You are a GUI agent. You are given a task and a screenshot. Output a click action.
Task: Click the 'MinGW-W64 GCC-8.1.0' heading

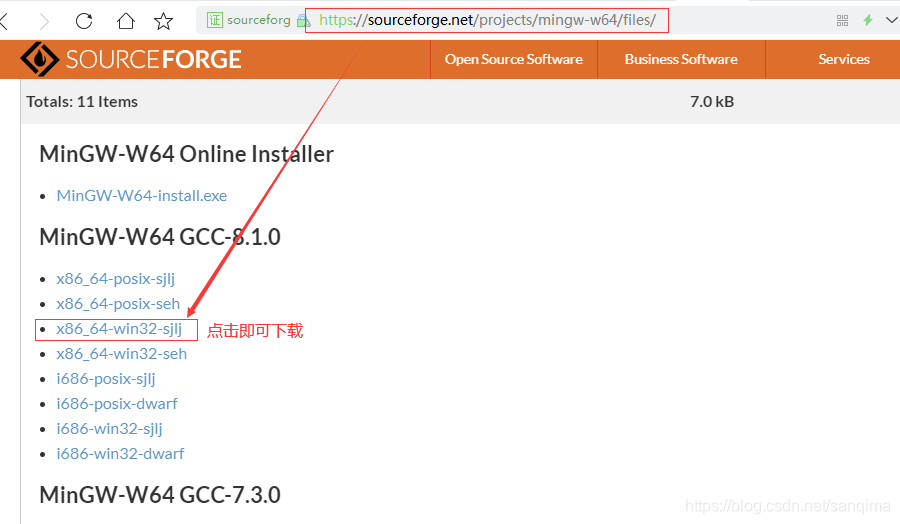[x=160, y=236]
